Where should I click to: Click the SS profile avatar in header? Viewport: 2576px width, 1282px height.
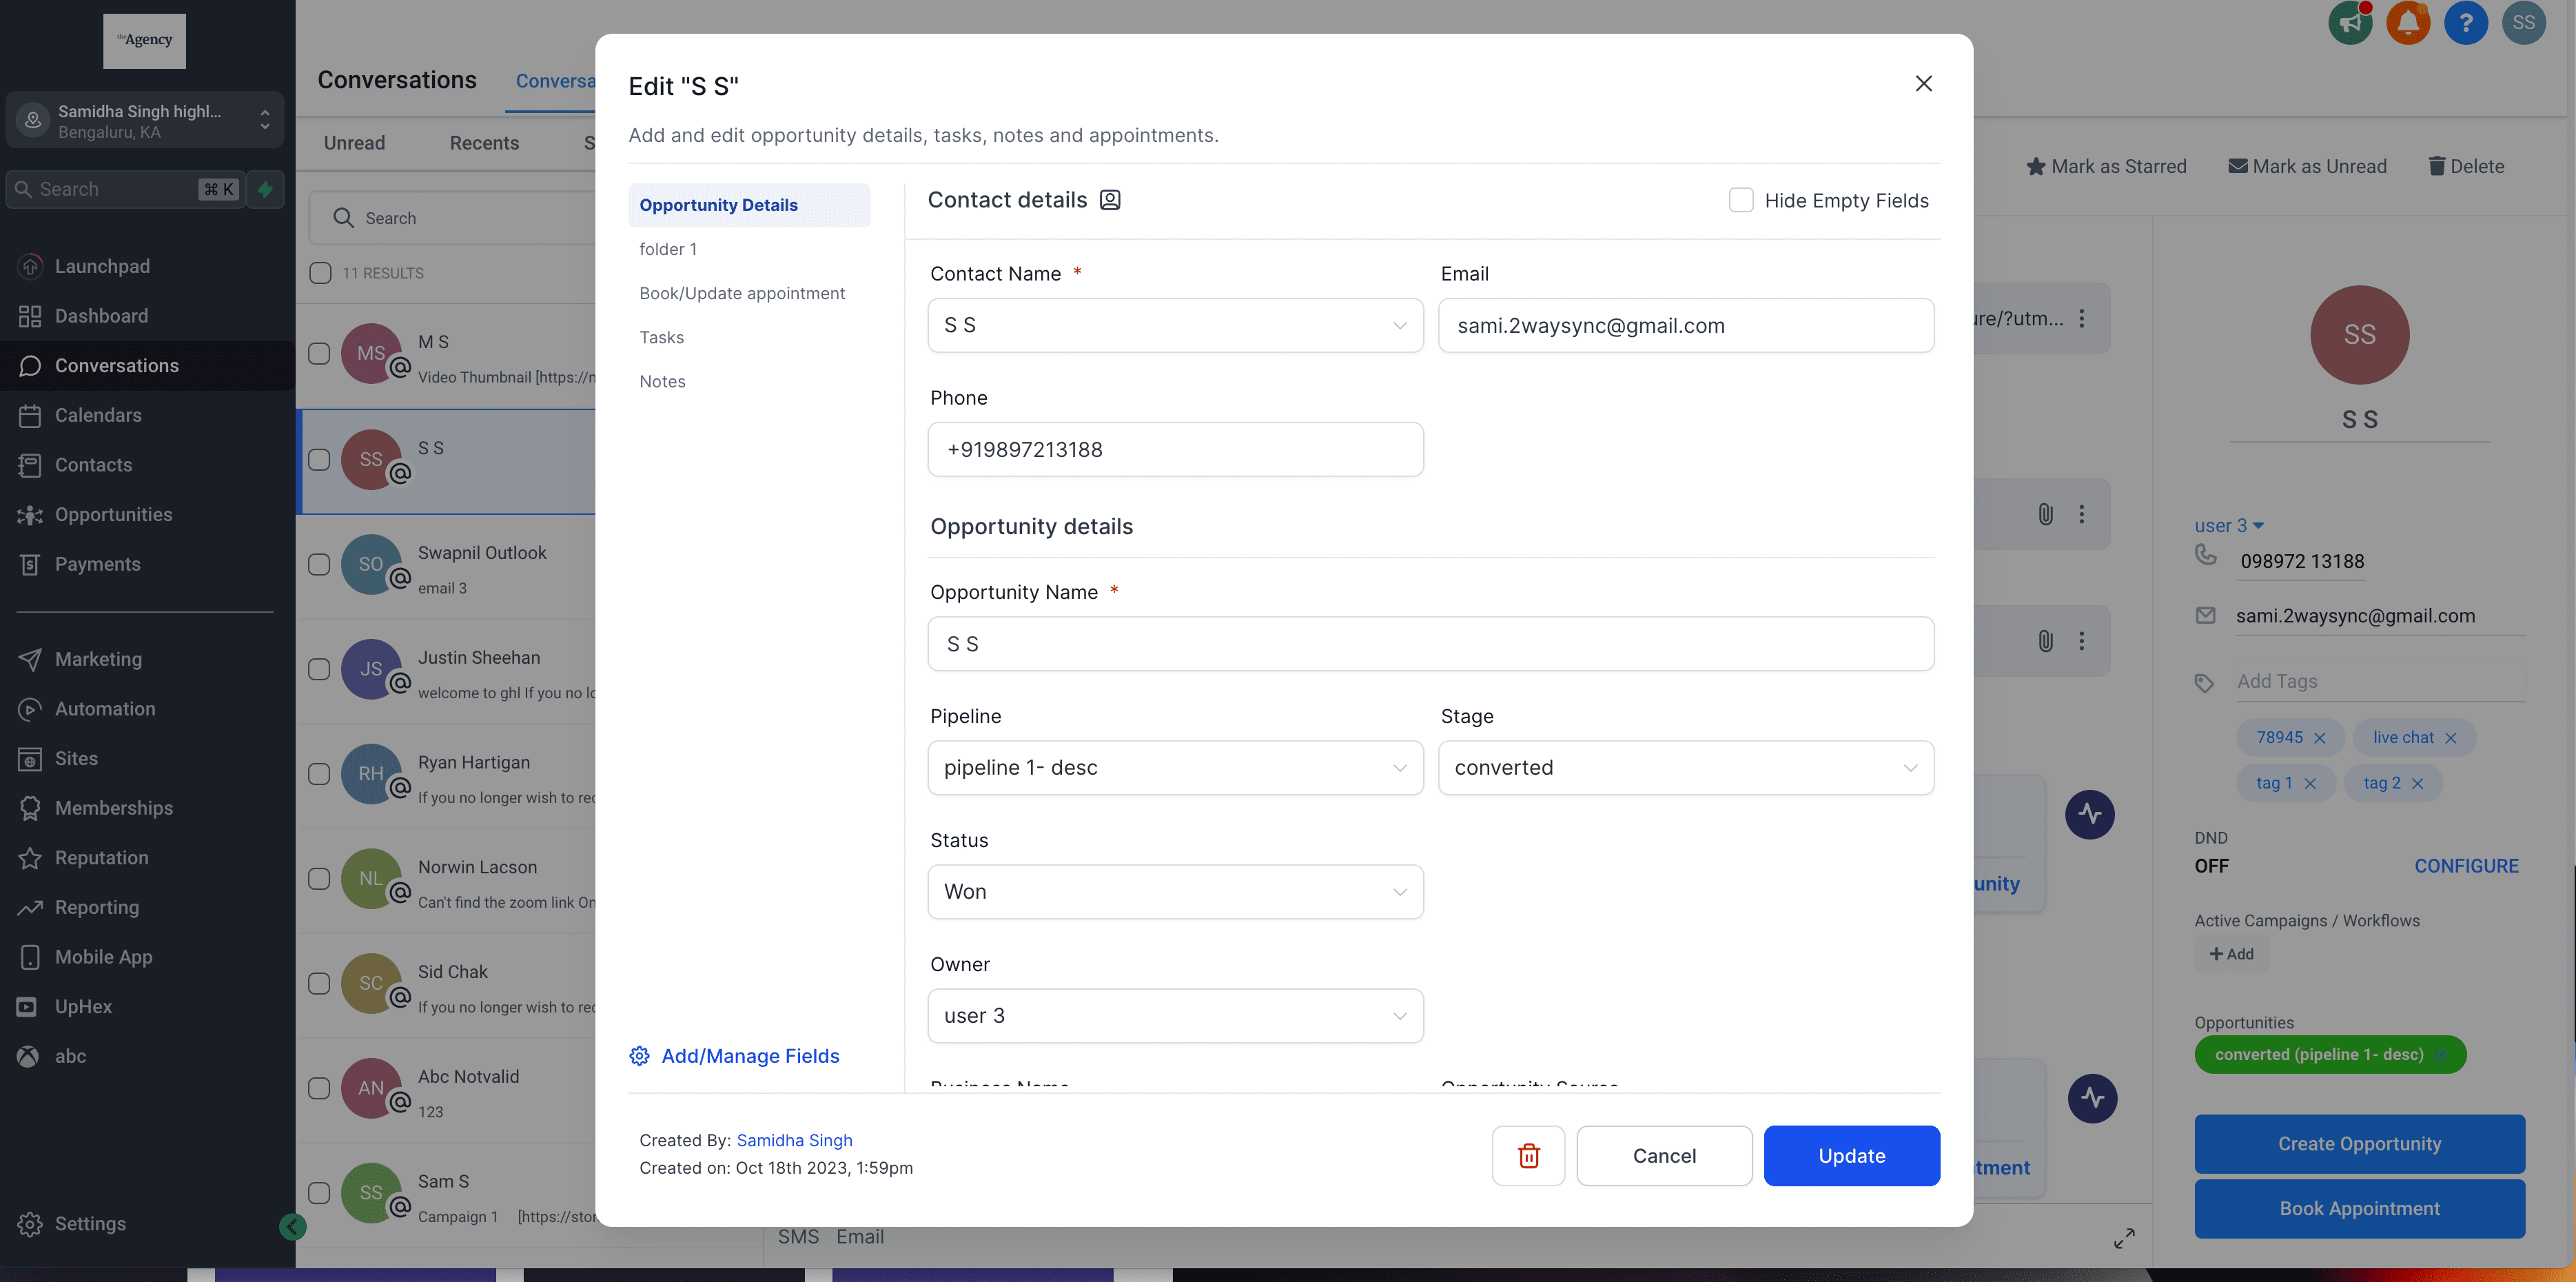[x=2523, y=22]
